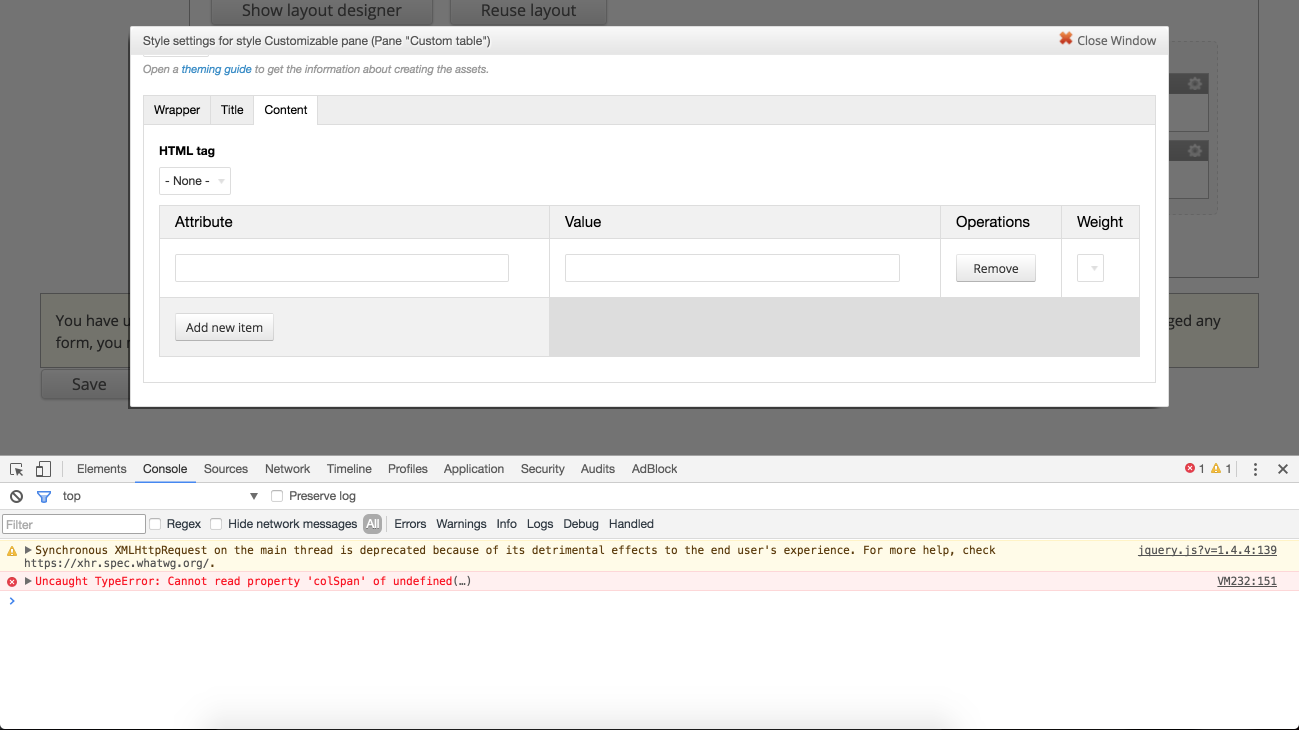The height and width of the screenshot is (730, 1299).
Task: Open the theming guide link
Action: tap(216, 69)
